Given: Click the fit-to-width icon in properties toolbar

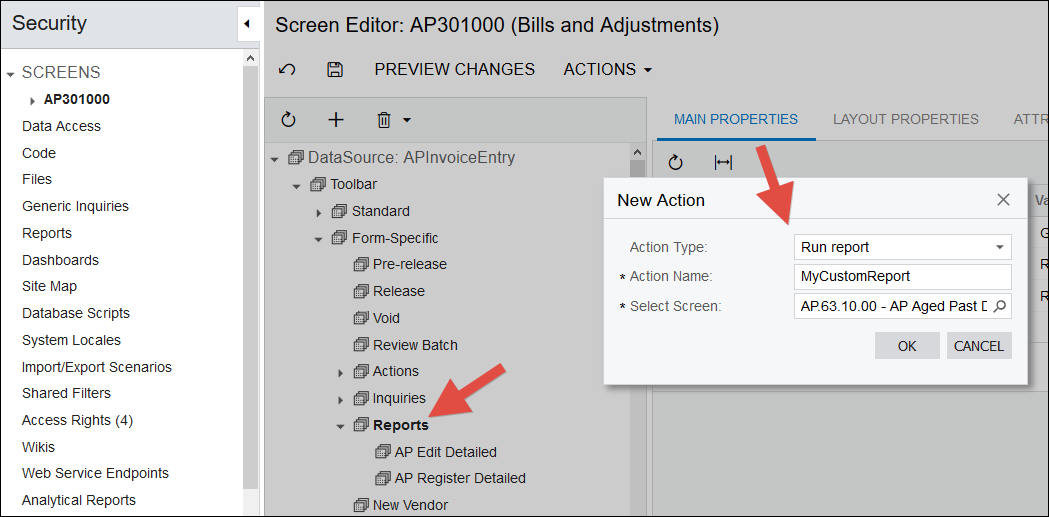Looking at the screenshot, I should click(x=723, y=162).
